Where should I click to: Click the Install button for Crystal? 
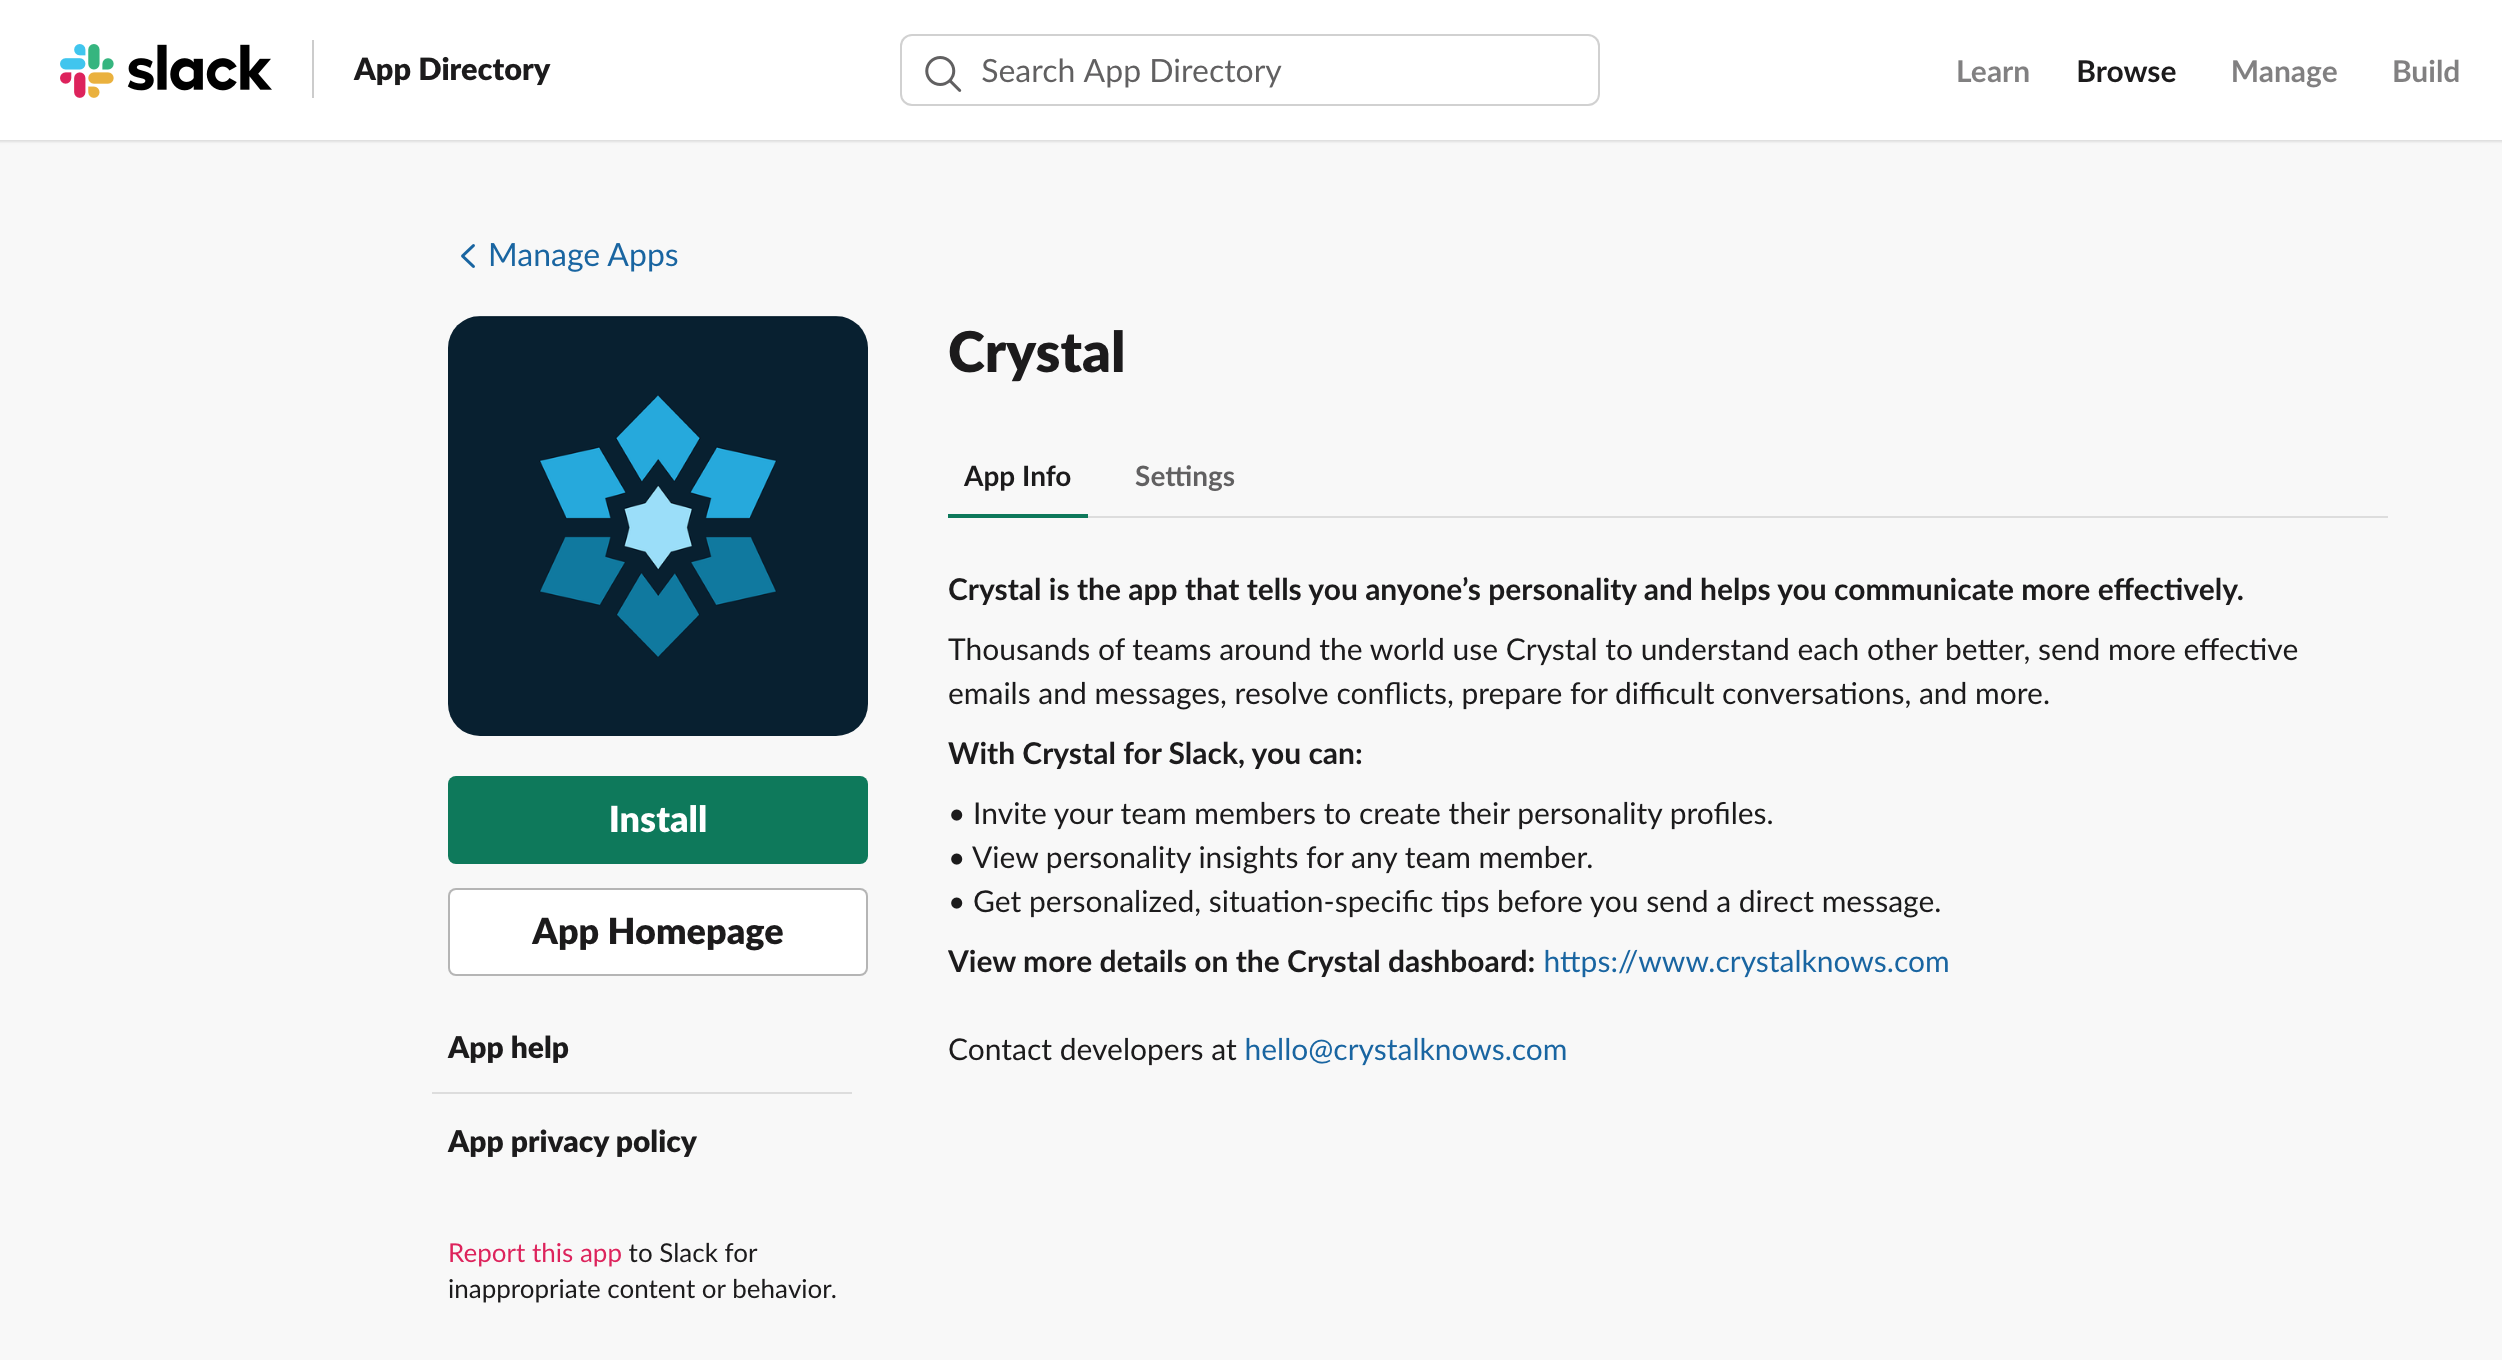pyautogui.click(x=658, y=819)
